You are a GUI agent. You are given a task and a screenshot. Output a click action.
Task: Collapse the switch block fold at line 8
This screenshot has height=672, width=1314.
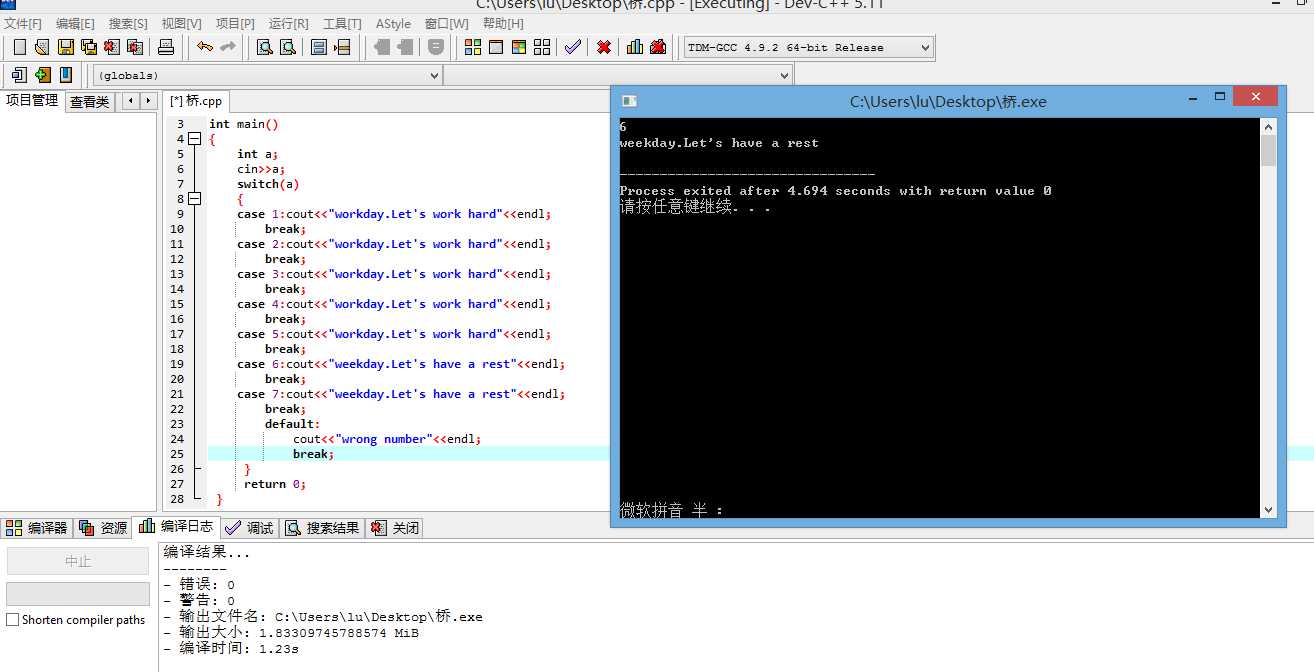(x=194, y=199)
